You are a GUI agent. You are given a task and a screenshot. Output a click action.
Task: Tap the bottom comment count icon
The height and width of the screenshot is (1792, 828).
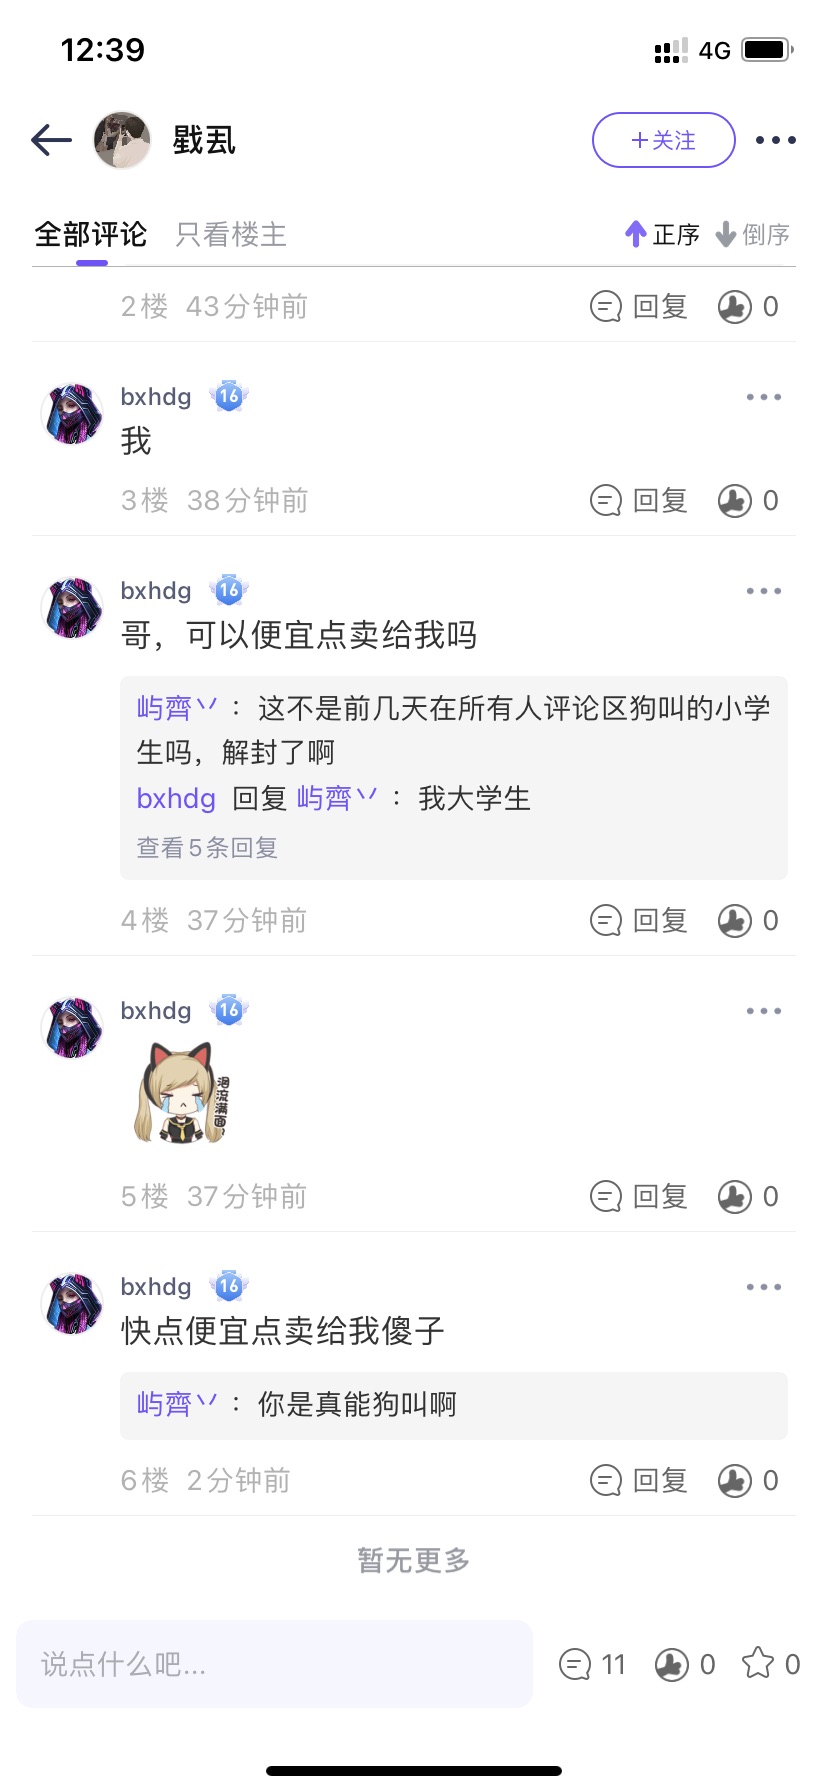(x=592, y=1664)
